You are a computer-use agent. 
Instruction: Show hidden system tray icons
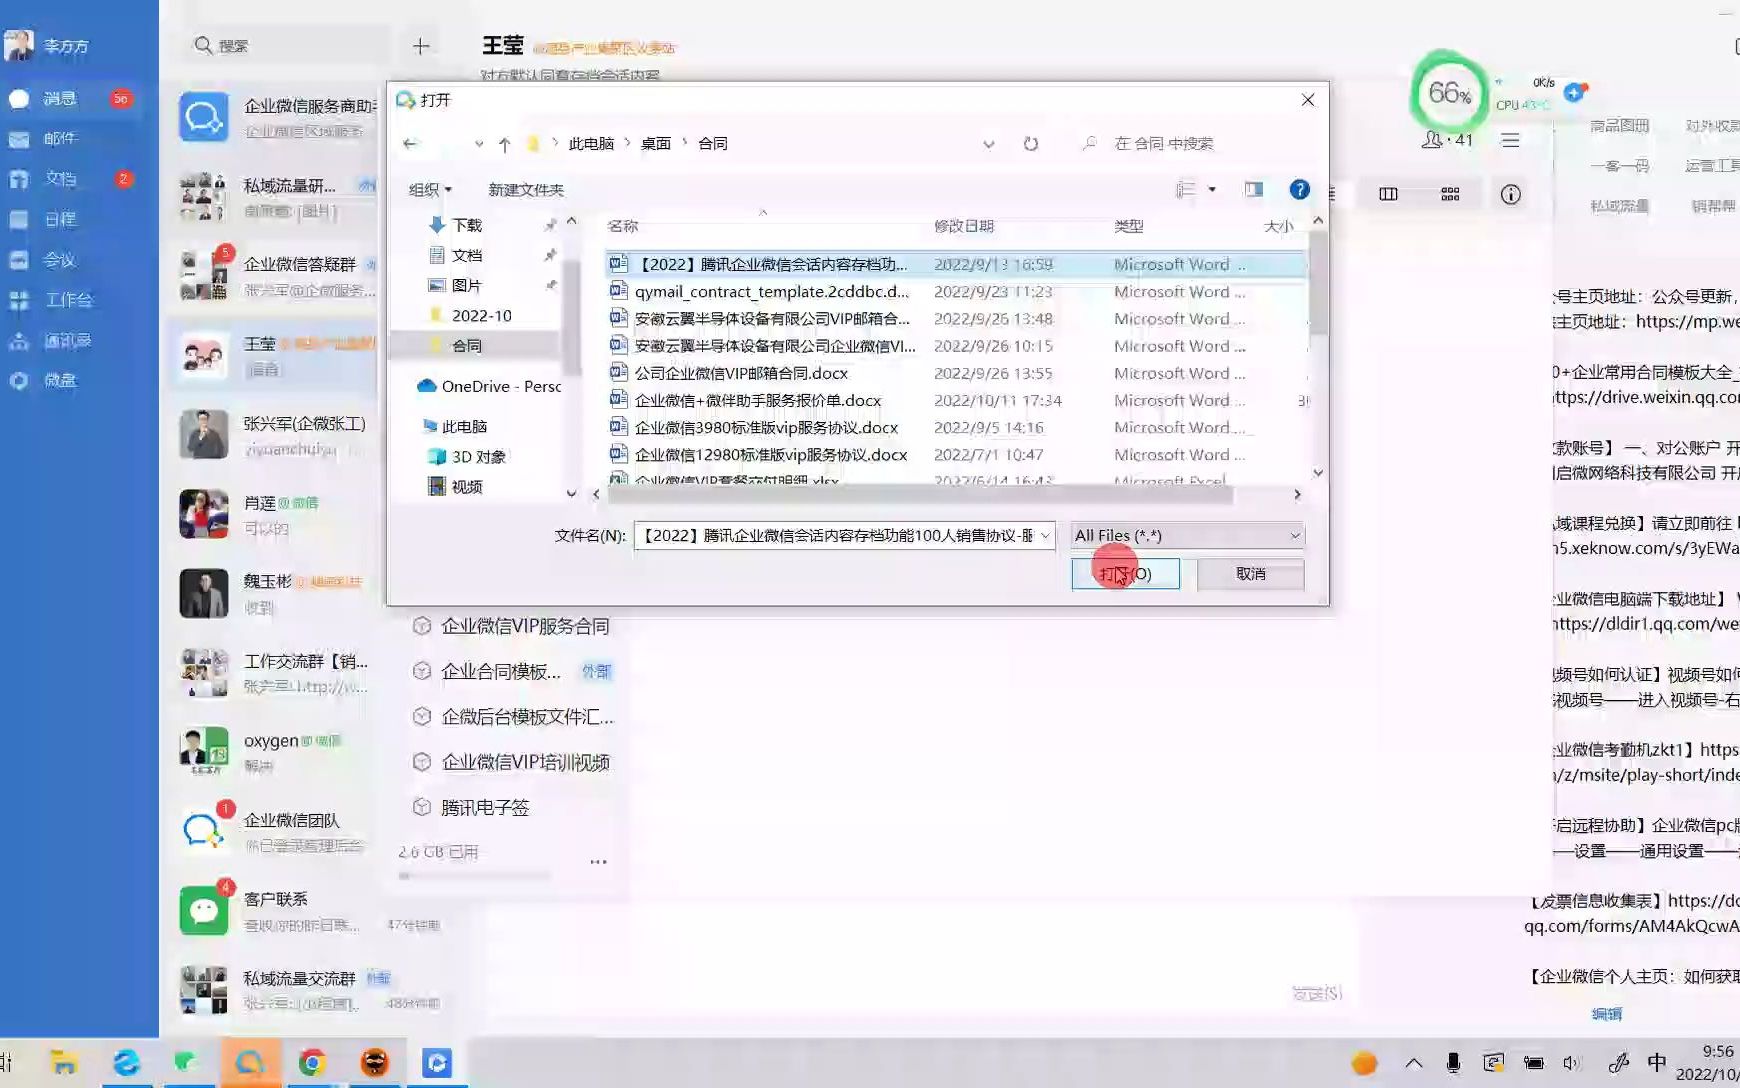pos(1413,1063)
